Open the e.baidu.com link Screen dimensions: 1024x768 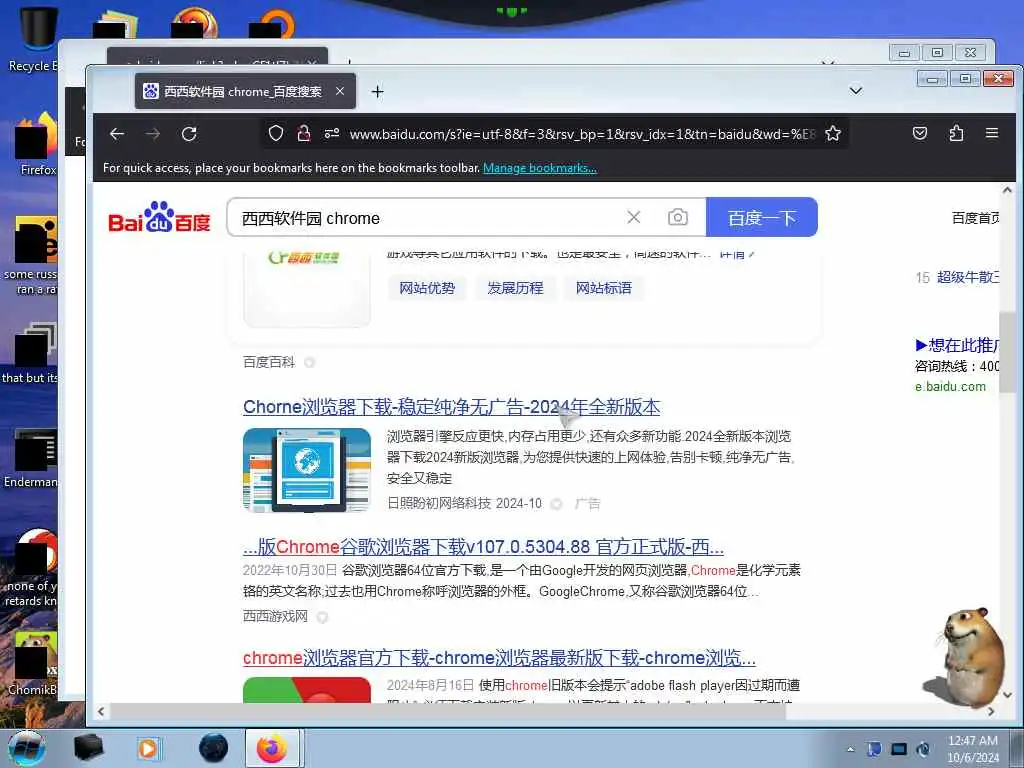click(950, 387)
